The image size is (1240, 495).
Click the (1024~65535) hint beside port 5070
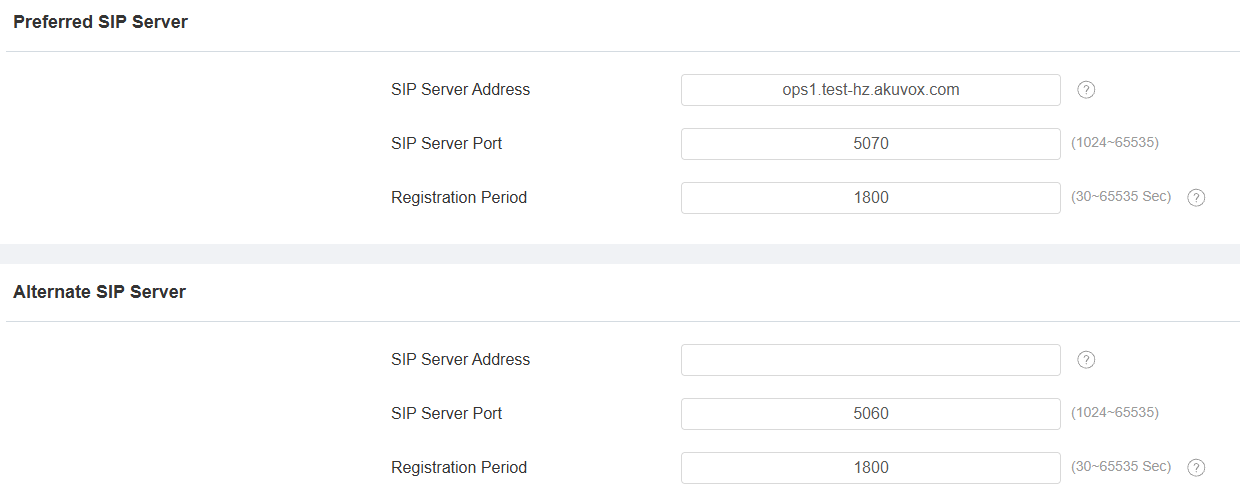(1114, 143)
